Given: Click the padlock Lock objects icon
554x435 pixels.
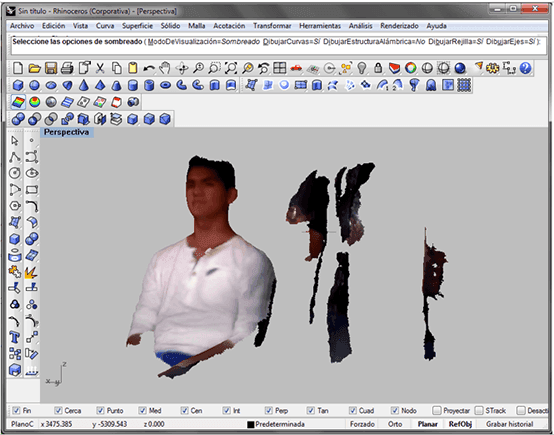Looking at the screenshot, I should [378, 68].
